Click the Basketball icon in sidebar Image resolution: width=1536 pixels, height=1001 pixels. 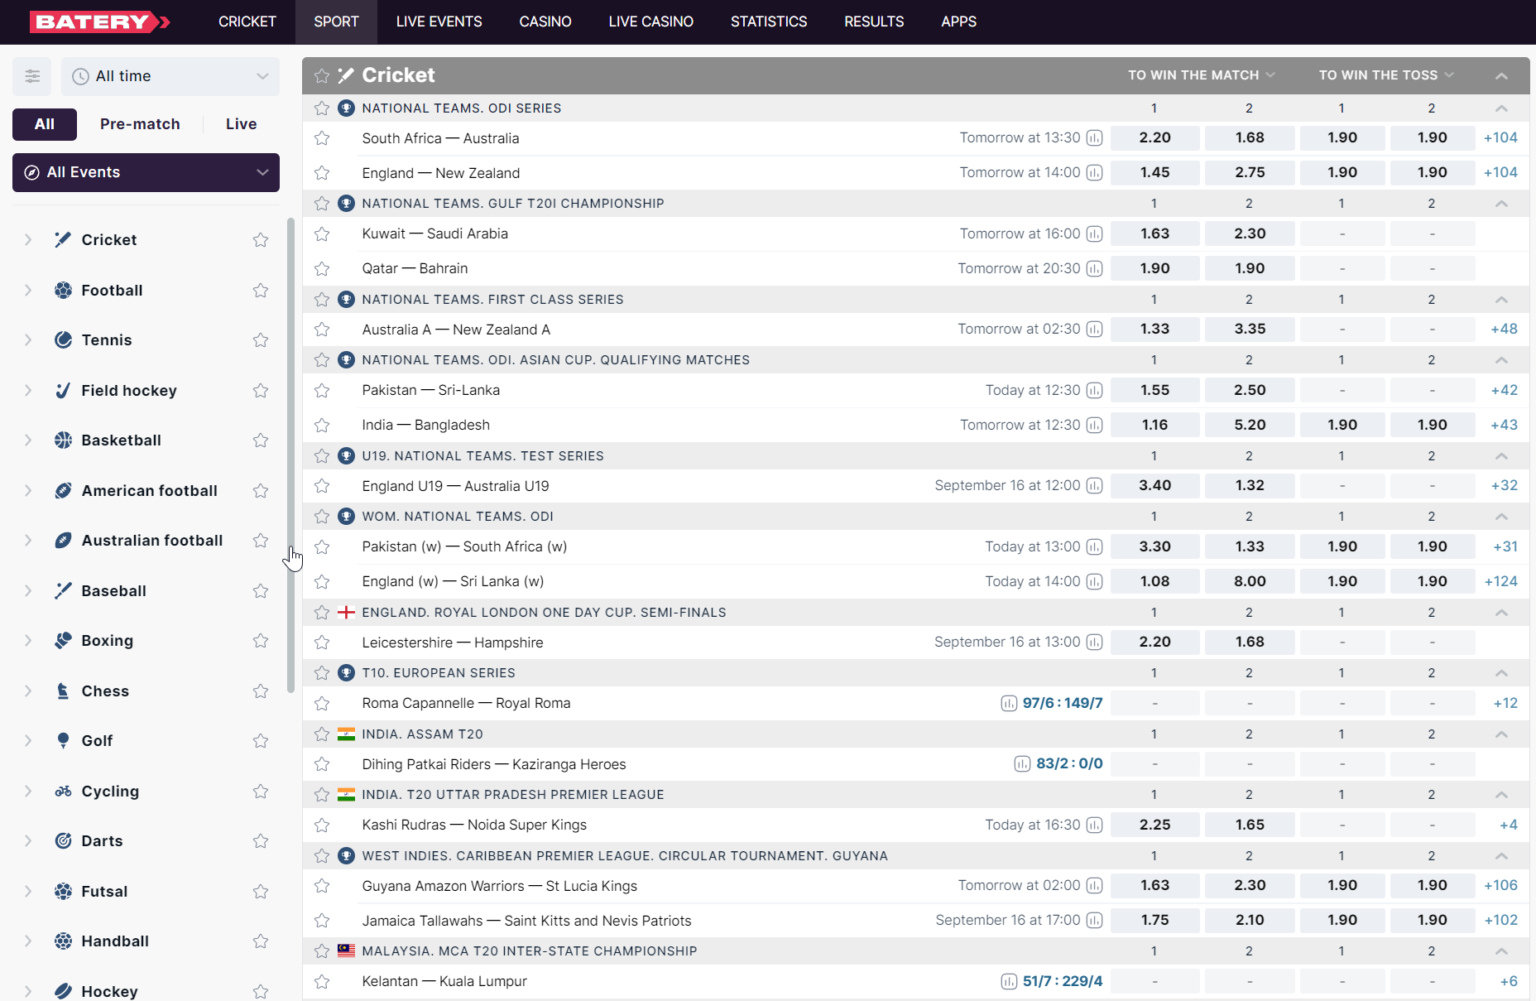click(63, 440)
